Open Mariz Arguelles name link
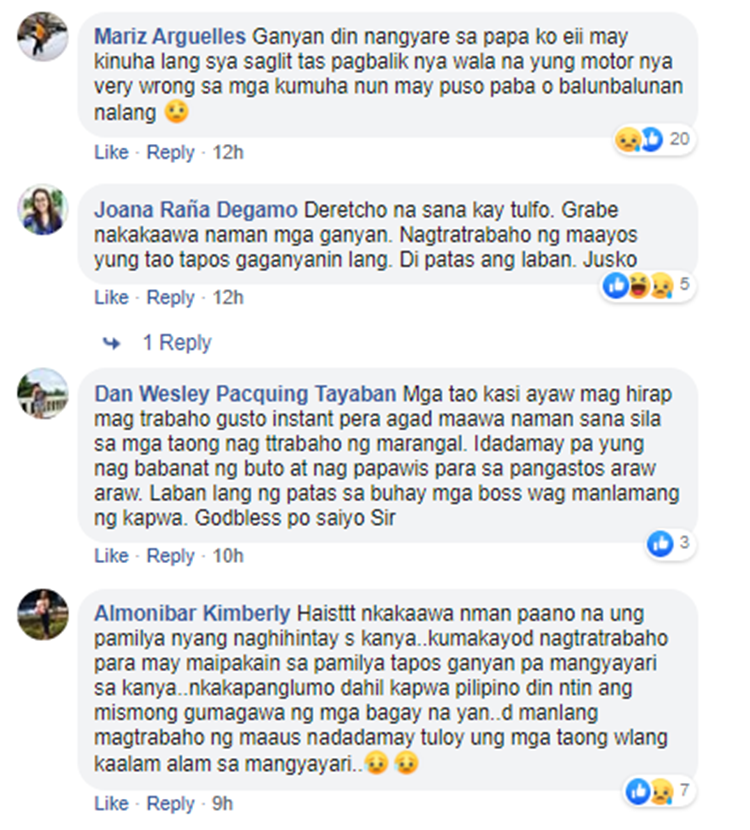The width and height of the screenshot is (750, 830). [170, 37]
